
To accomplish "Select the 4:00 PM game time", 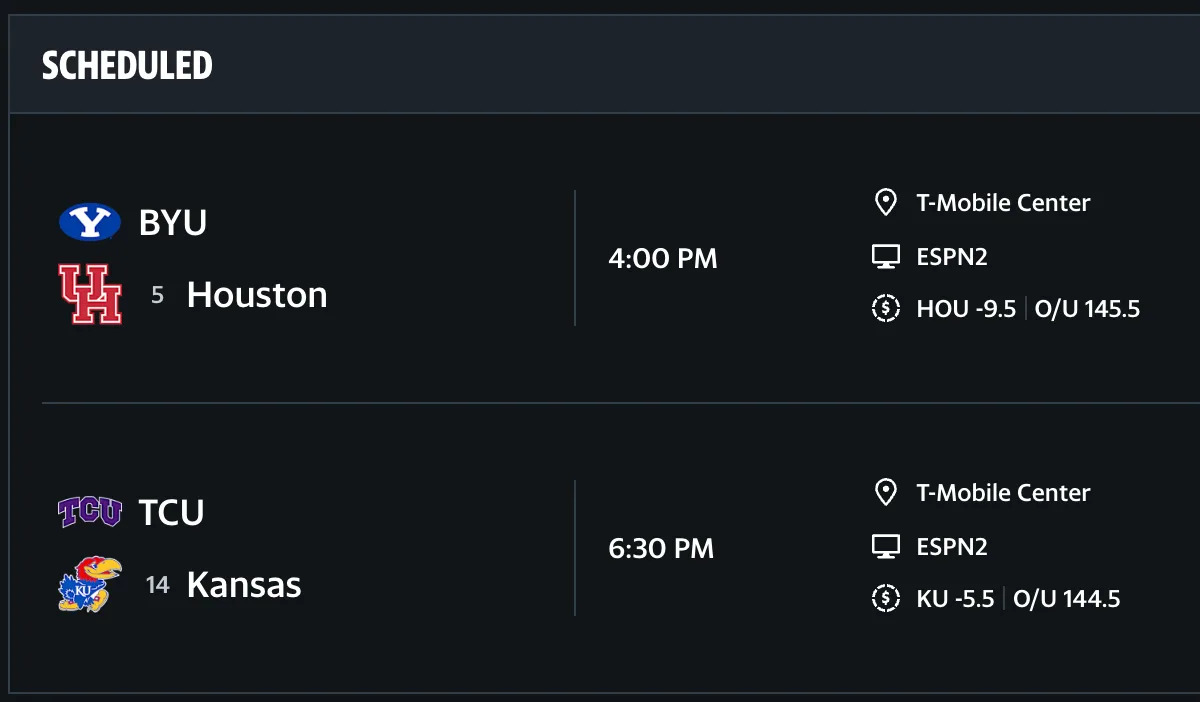I will coord(663,259).
